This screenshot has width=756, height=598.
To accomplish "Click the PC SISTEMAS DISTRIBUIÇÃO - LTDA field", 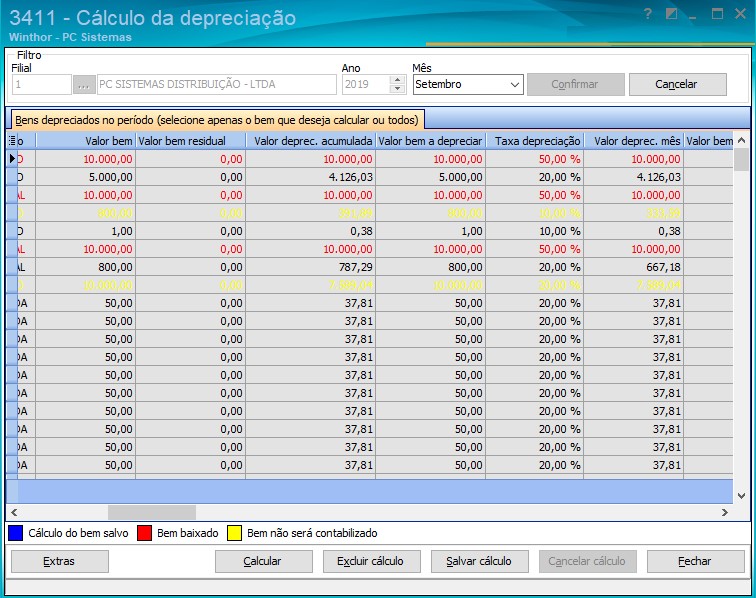I will point(217,84).
